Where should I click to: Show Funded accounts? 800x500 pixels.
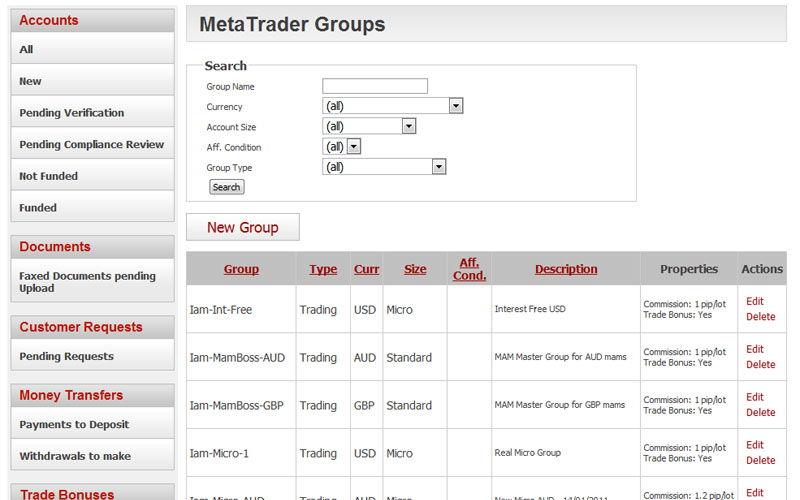92,207
